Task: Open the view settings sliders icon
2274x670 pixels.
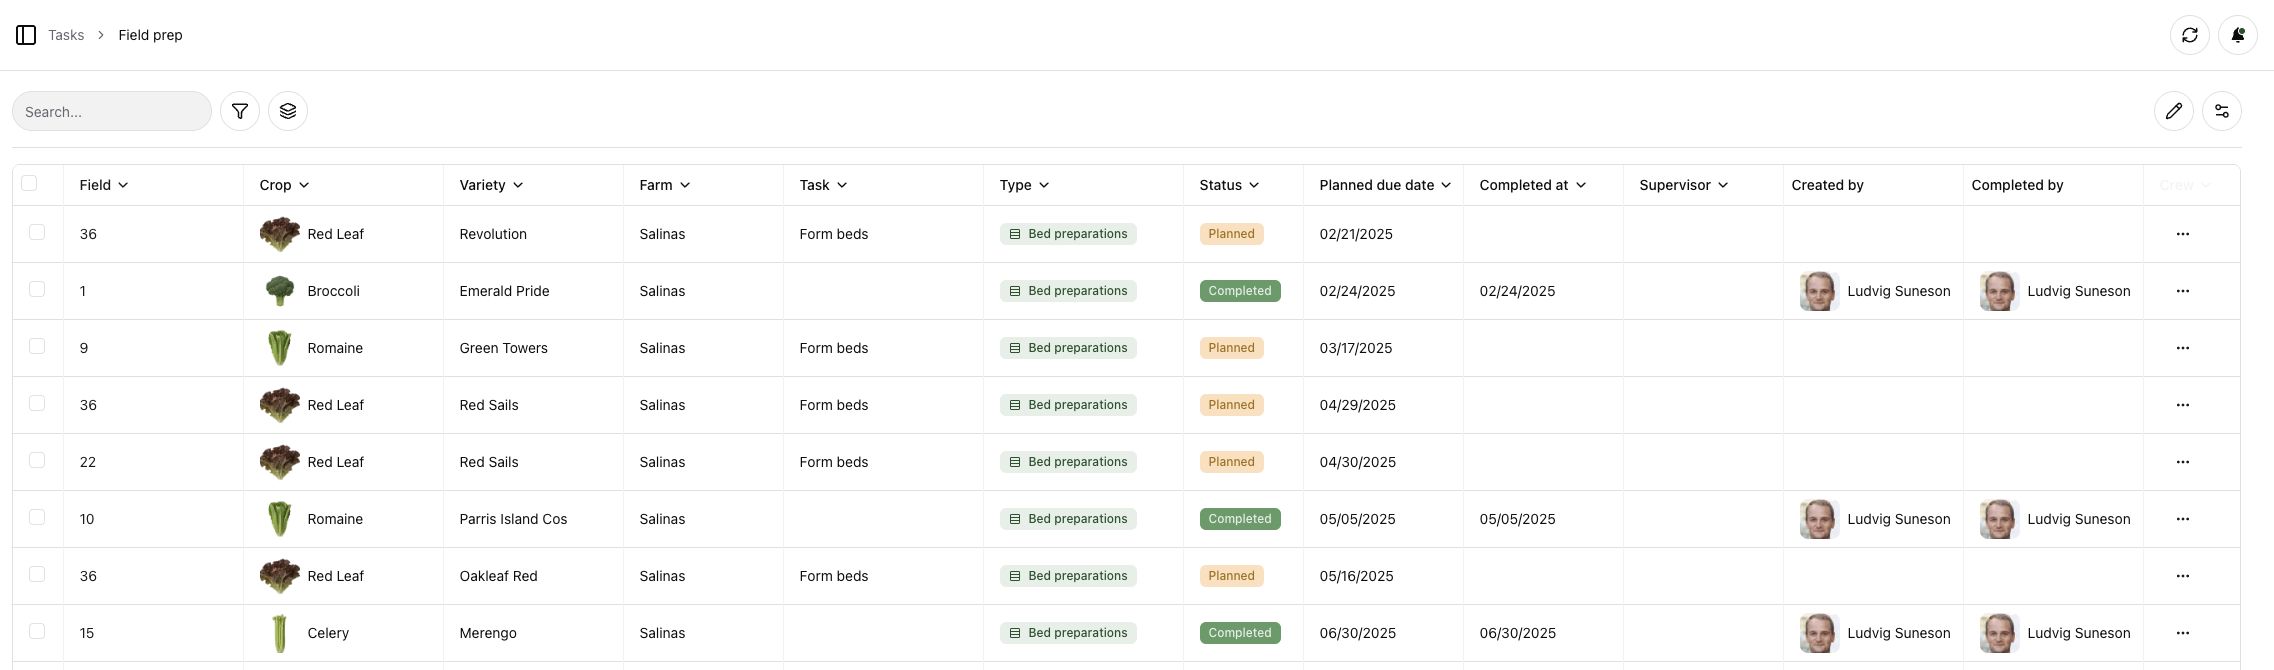Action: click(x=2221, y=111)
